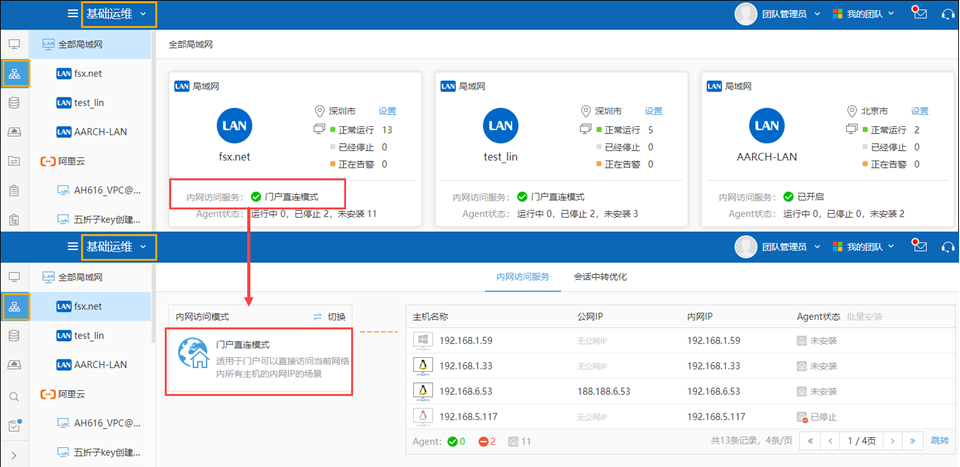Click the globe-house icon of 门户直连模式

point(191,355)
